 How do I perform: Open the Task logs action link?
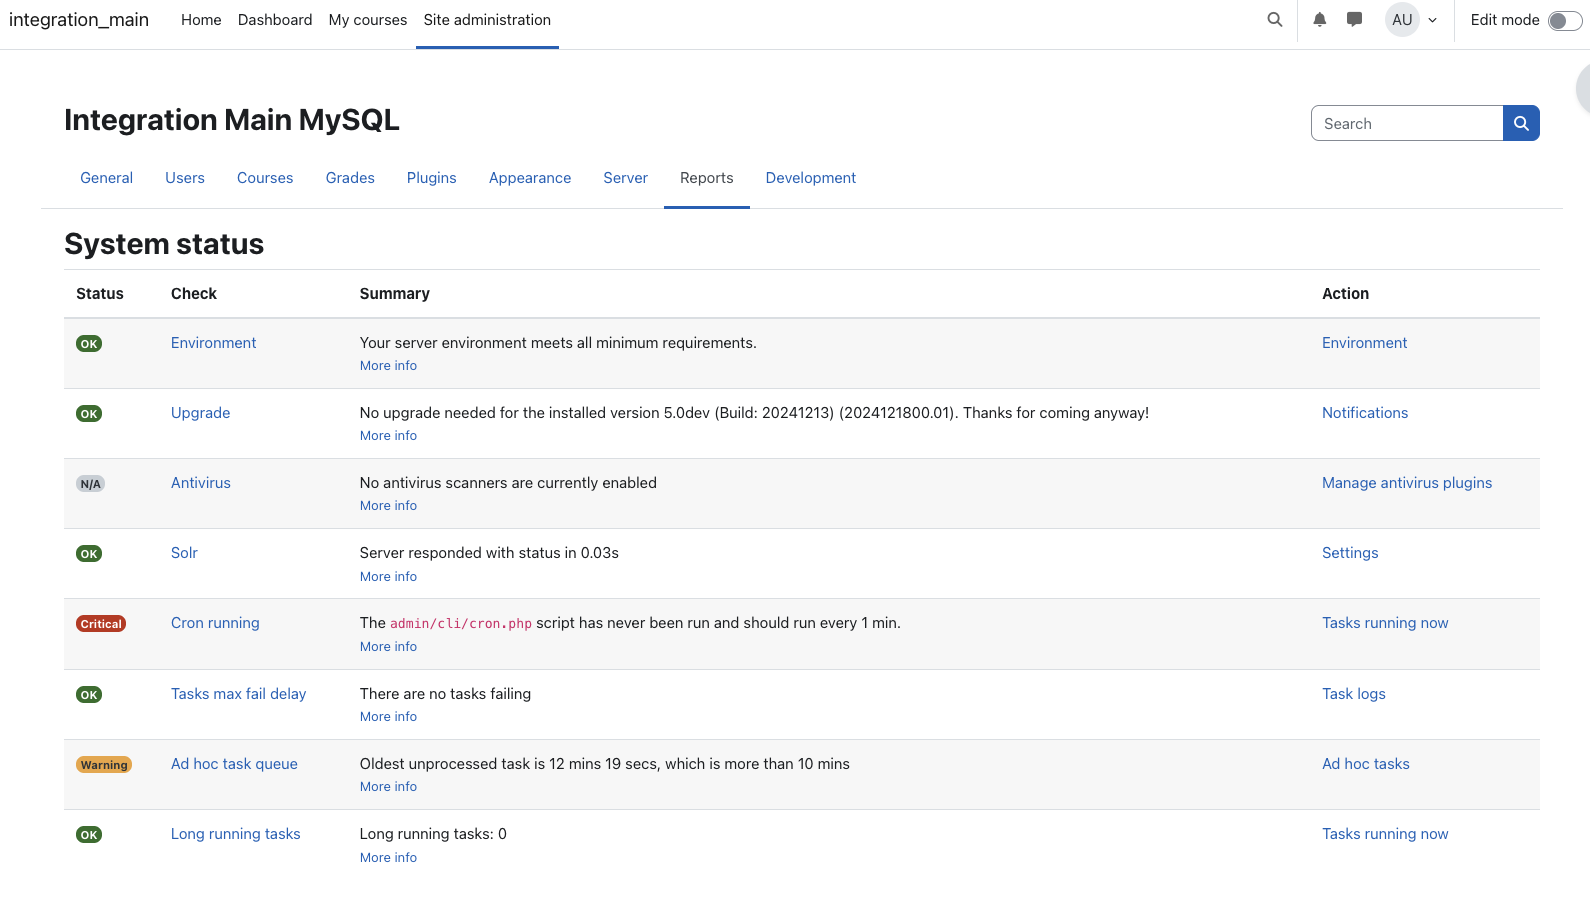pos(1354,694)
